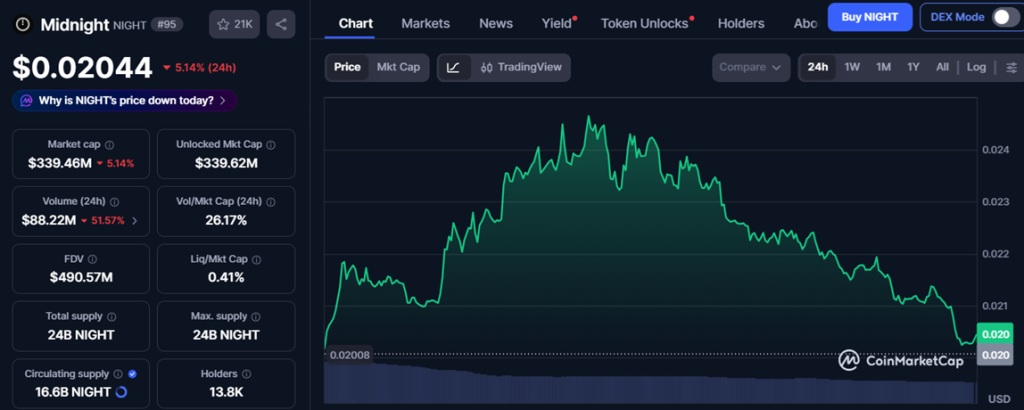Open the share icon button
The height and width of the screenshot is (410, 1024).
click(281, 24)
